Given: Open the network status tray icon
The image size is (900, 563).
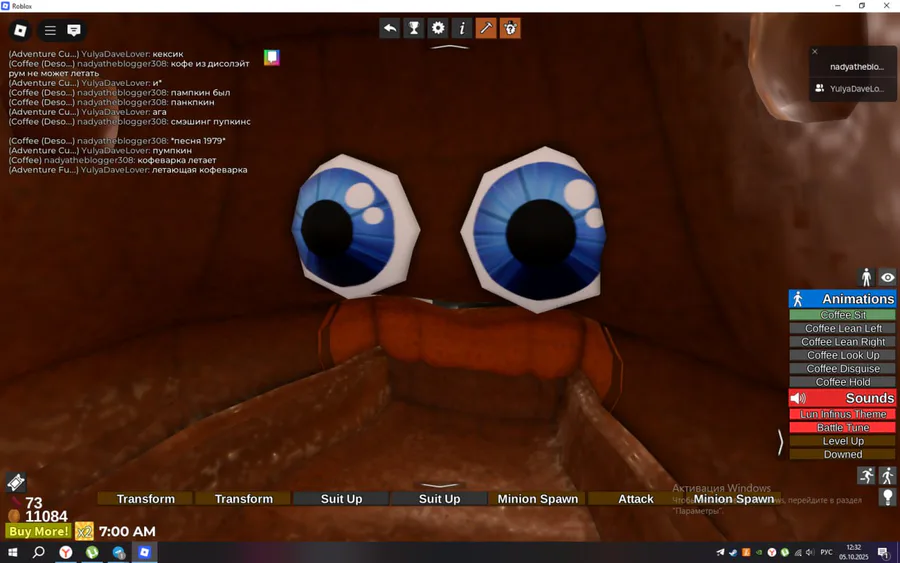Looking at the screenshot, I should [x=797, y=552].
